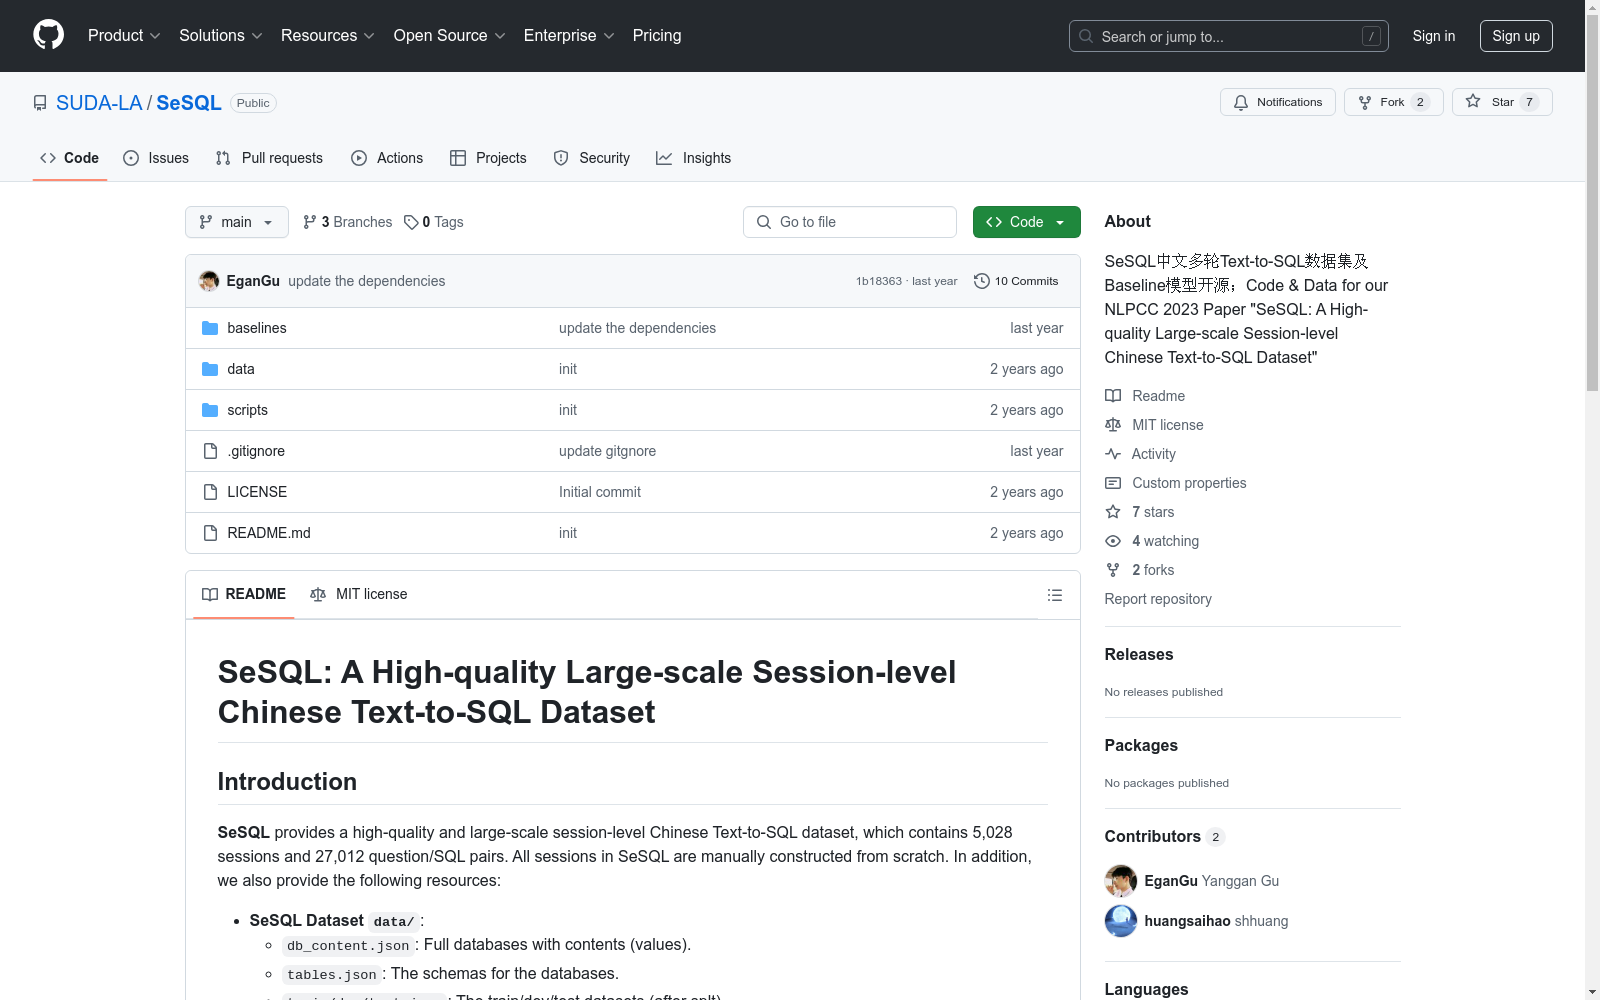
Task: Click the Sign up button
Action: [1516, 36]
